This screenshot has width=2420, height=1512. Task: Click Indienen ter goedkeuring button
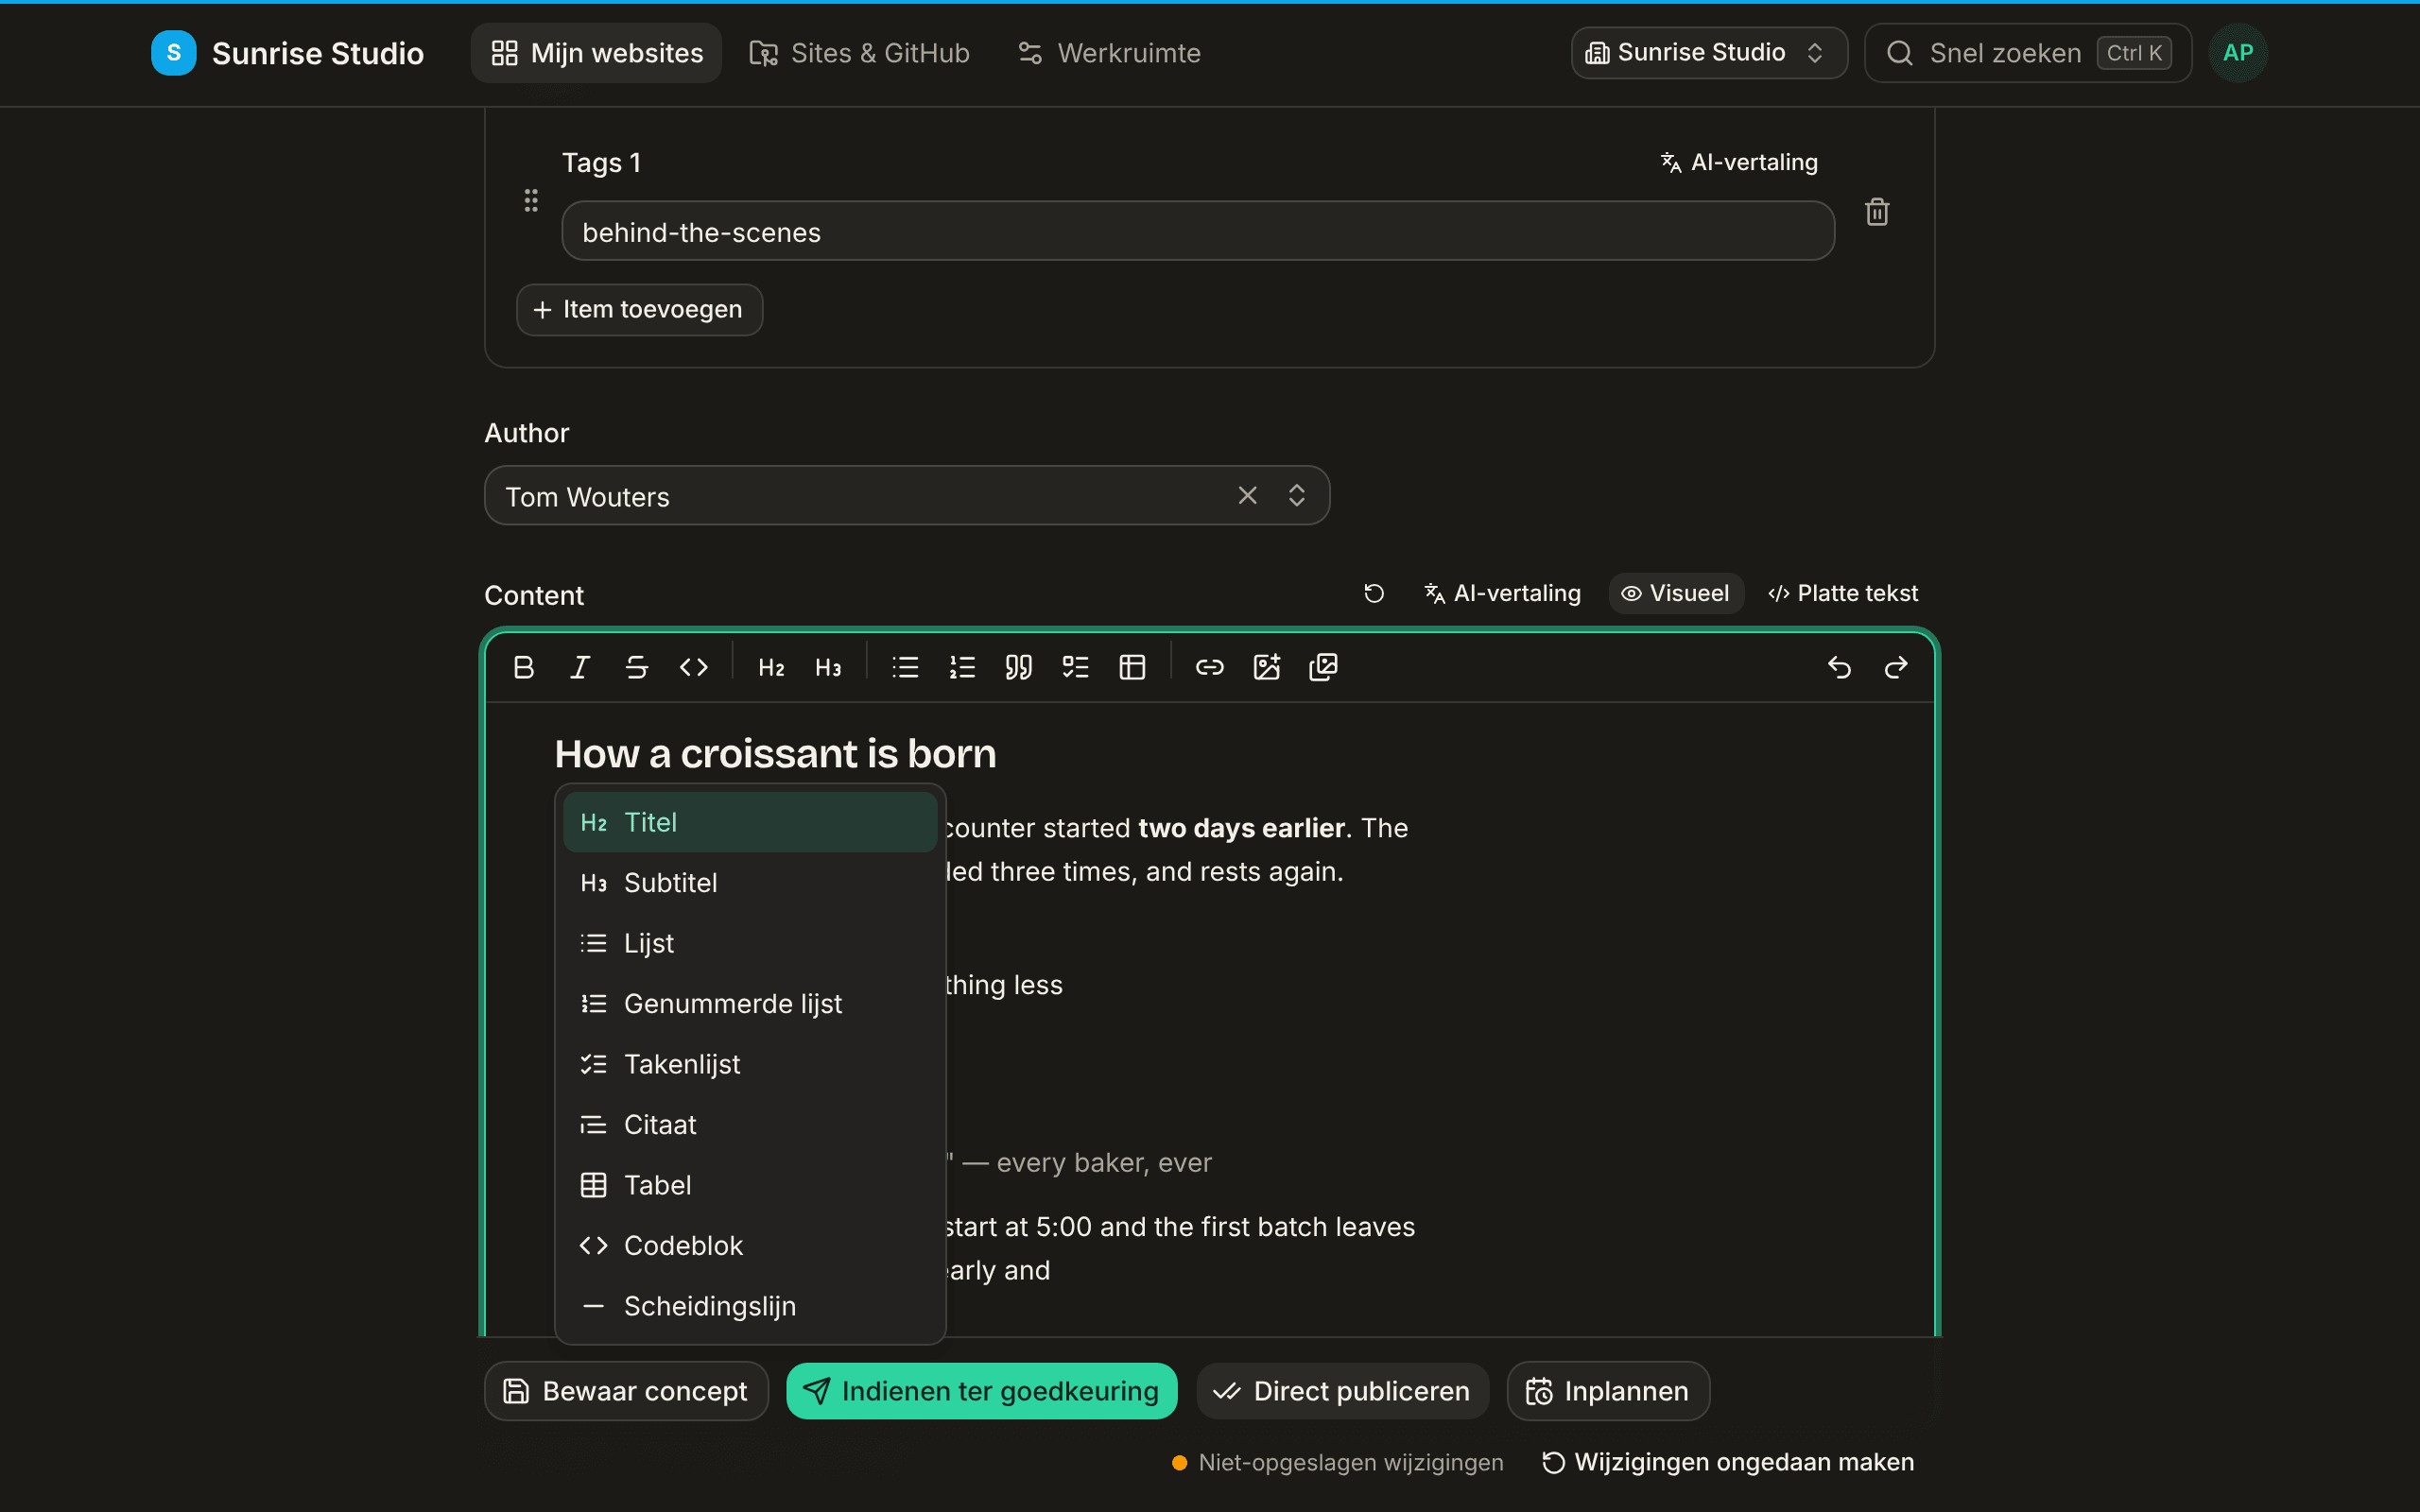(x=981, y=1391)
